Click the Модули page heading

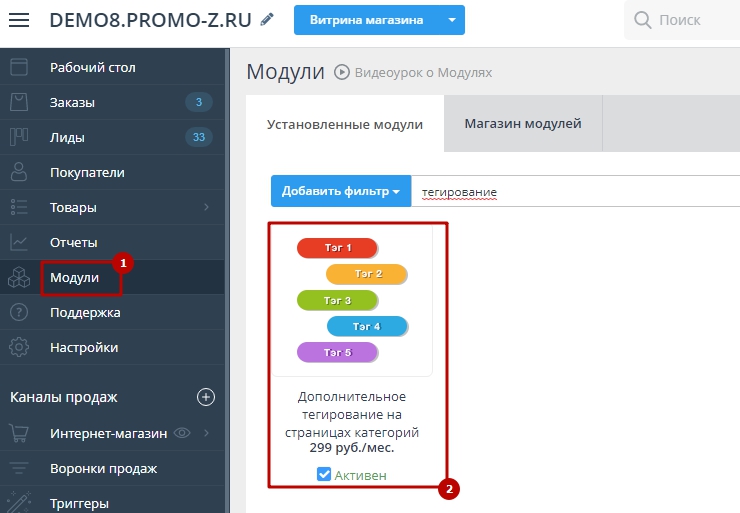coord(286,72)
